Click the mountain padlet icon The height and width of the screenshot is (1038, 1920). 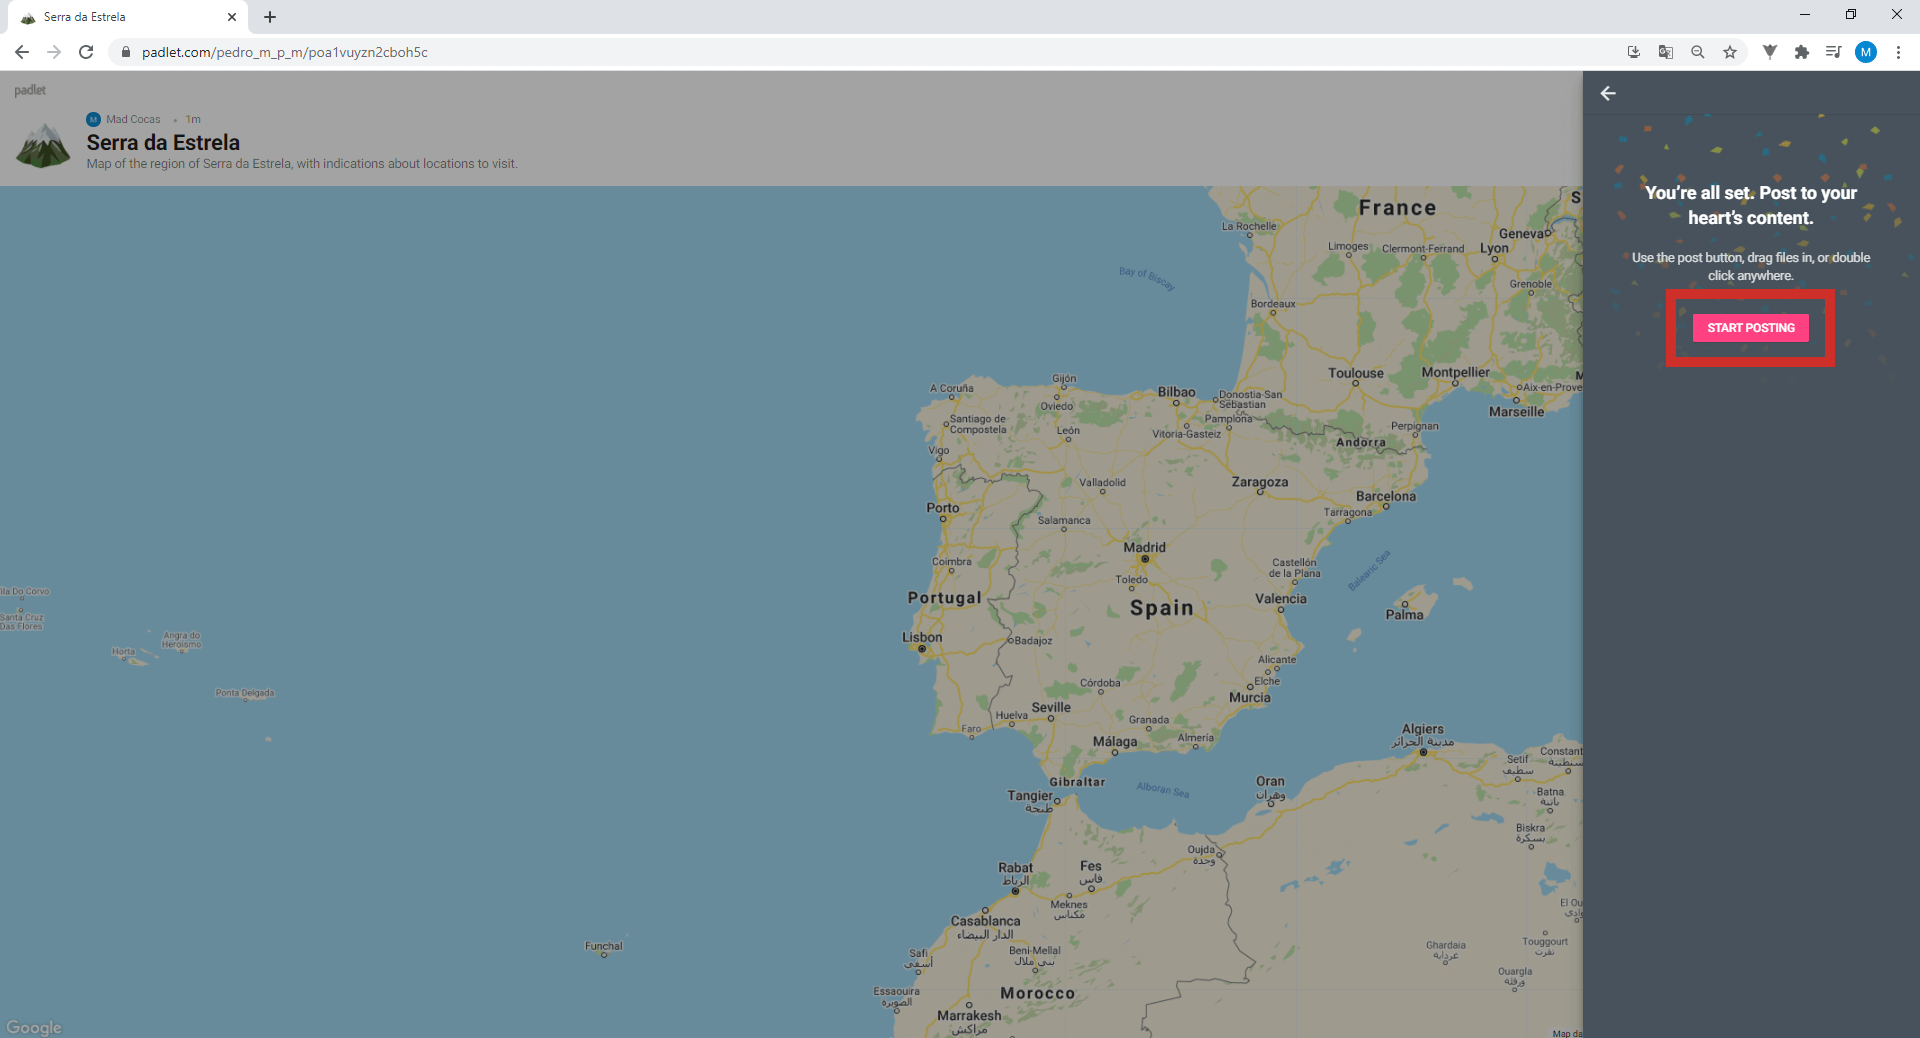pos(43,145)
